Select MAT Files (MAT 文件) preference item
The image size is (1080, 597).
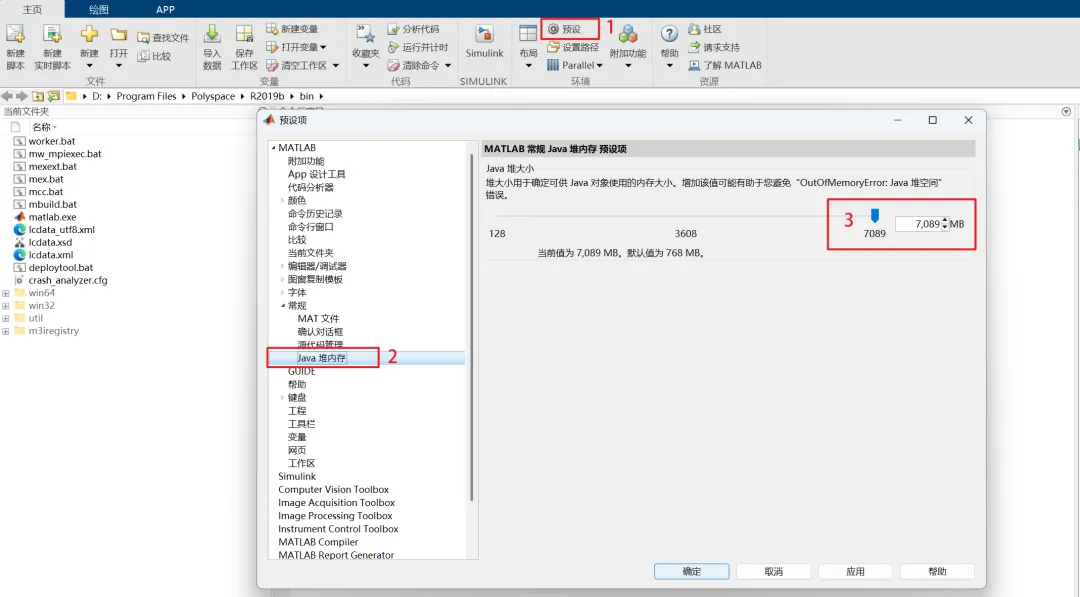click(318, 319)
